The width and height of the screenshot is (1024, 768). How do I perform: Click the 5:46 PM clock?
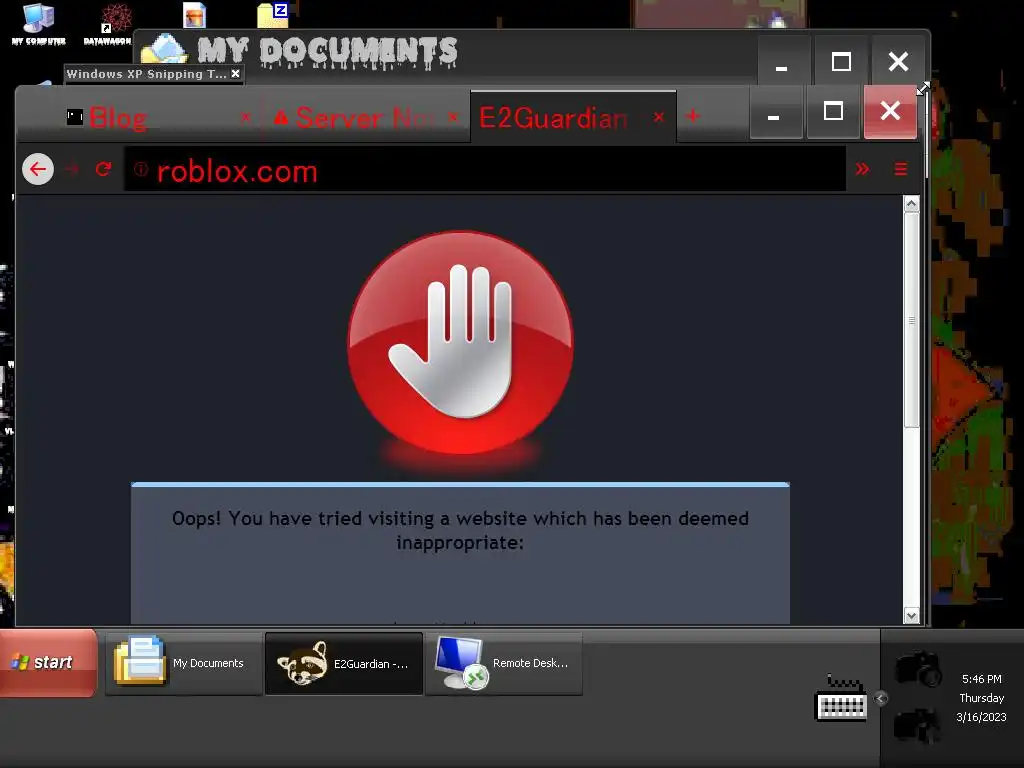[x=982, y=679]
